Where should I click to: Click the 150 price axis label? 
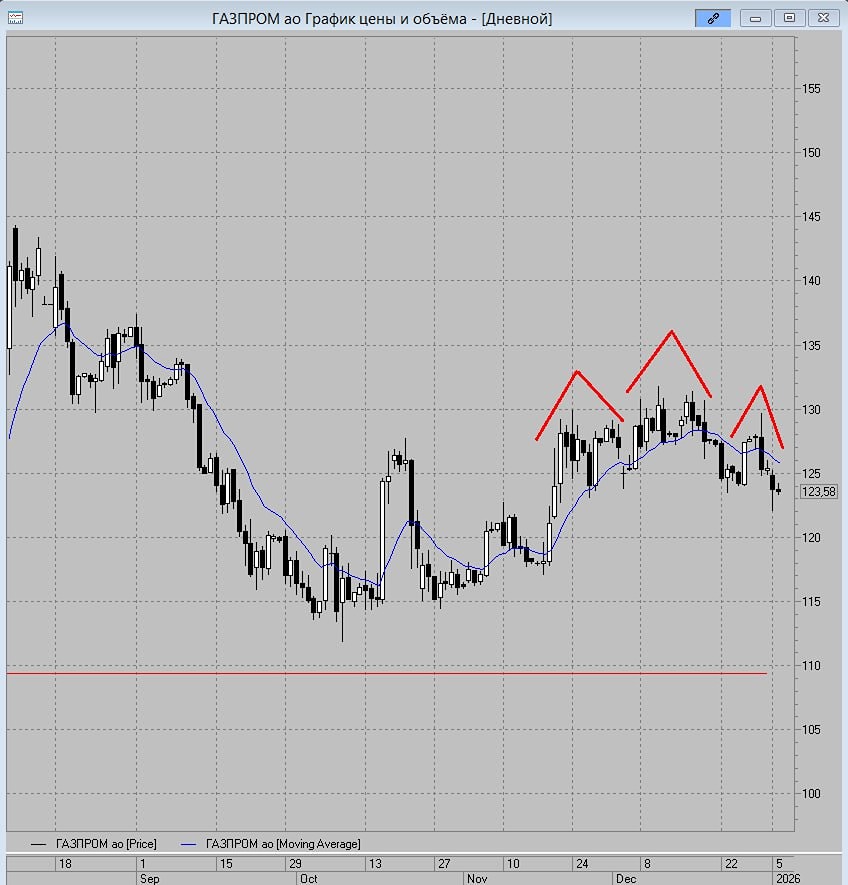811,152
